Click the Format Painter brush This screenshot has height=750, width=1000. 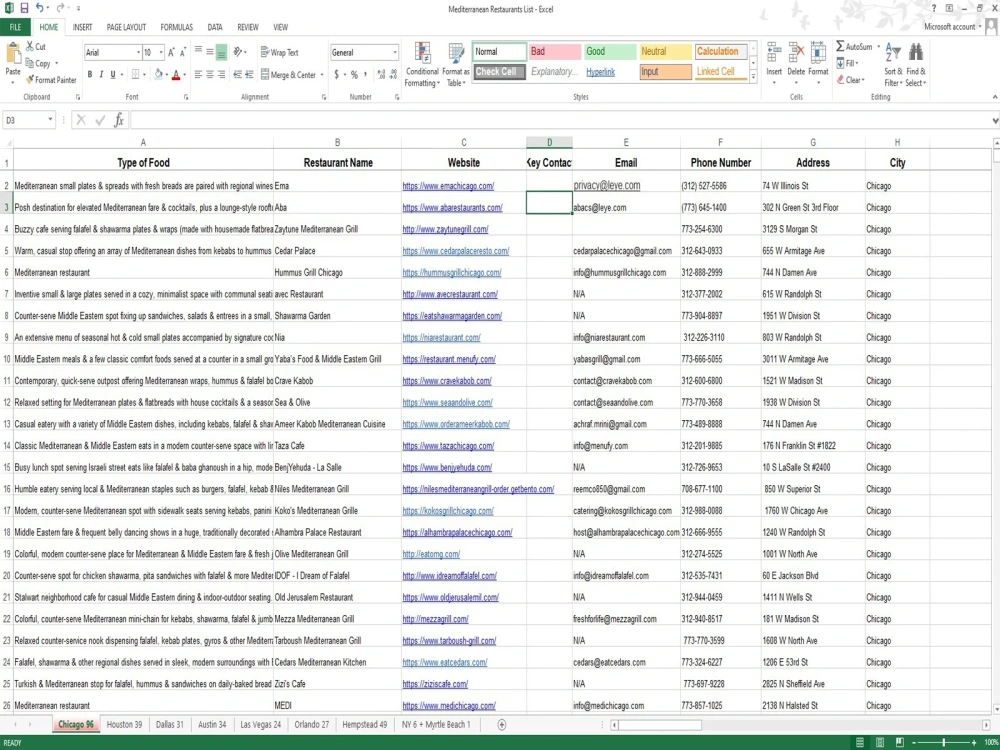coord(29,80)
